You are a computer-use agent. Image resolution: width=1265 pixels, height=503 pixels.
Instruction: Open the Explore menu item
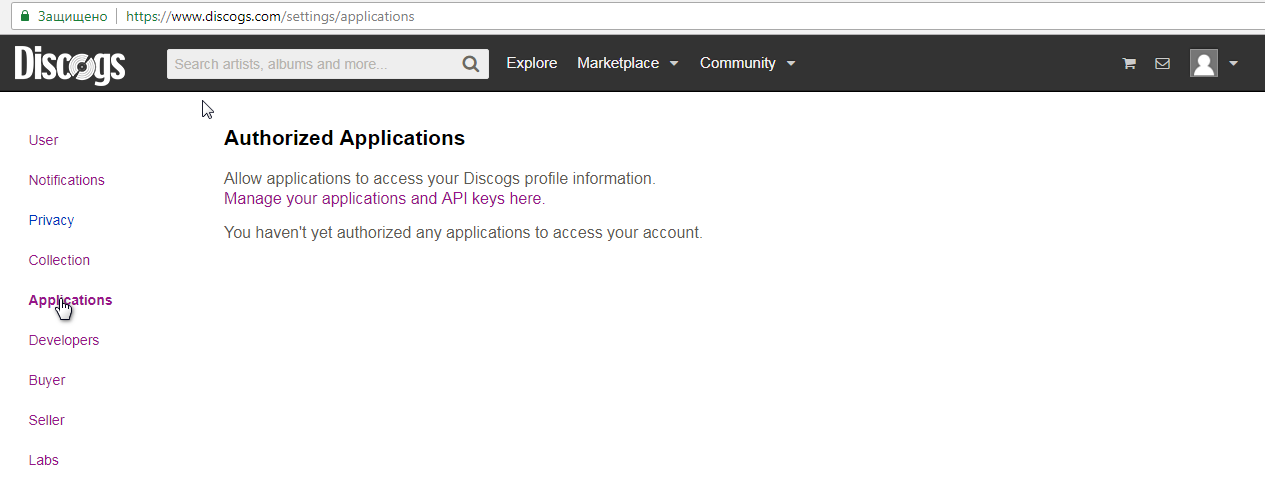click(531, 63)
